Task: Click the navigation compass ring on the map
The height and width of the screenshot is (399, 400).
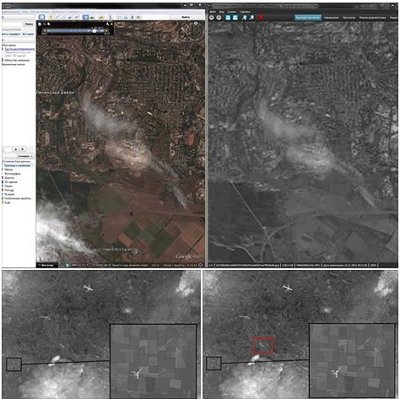Action: coord(196,30)
